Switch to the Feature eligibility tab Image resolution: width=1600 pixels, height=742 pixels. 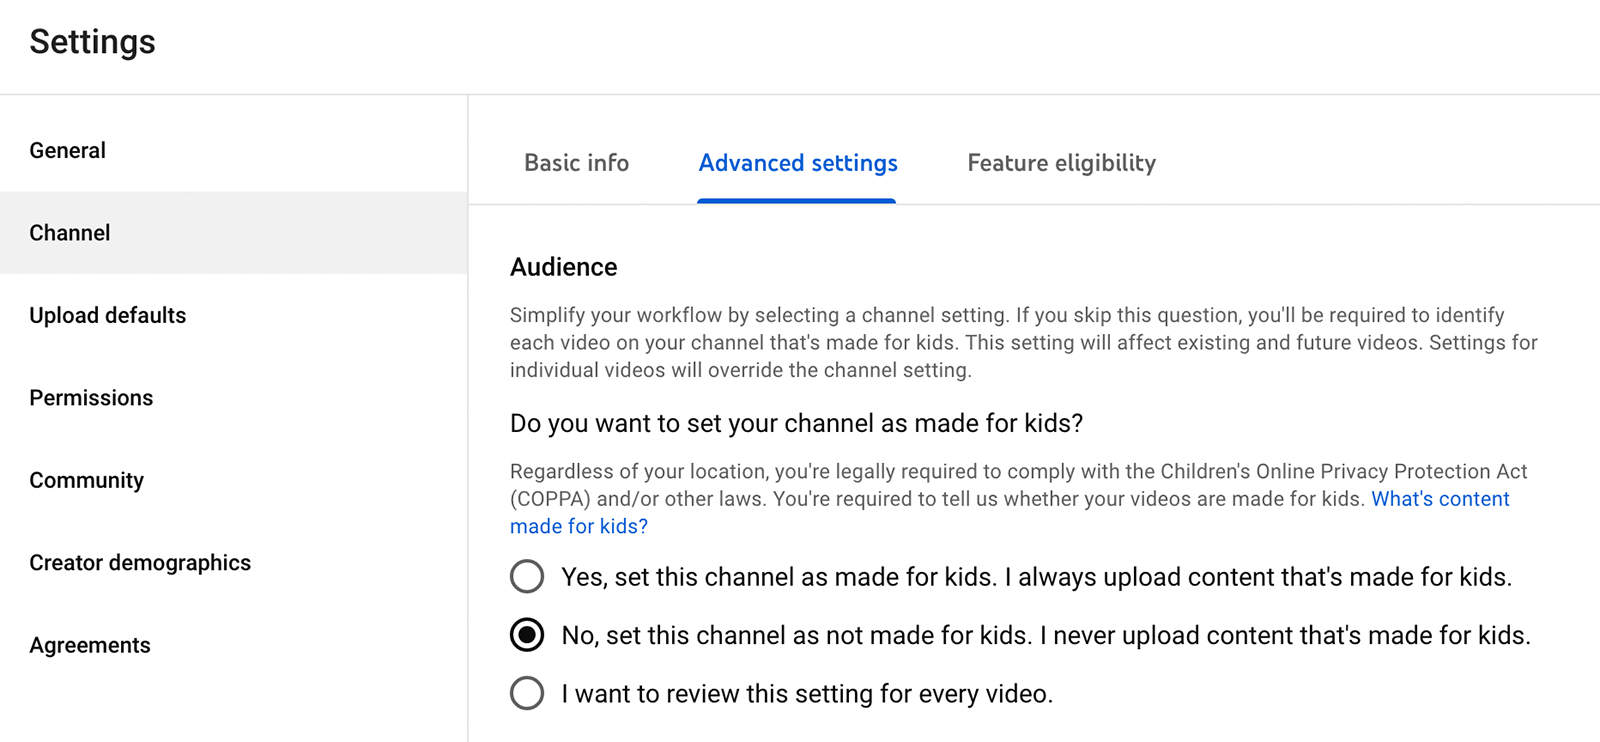[x=1061, y=163]
